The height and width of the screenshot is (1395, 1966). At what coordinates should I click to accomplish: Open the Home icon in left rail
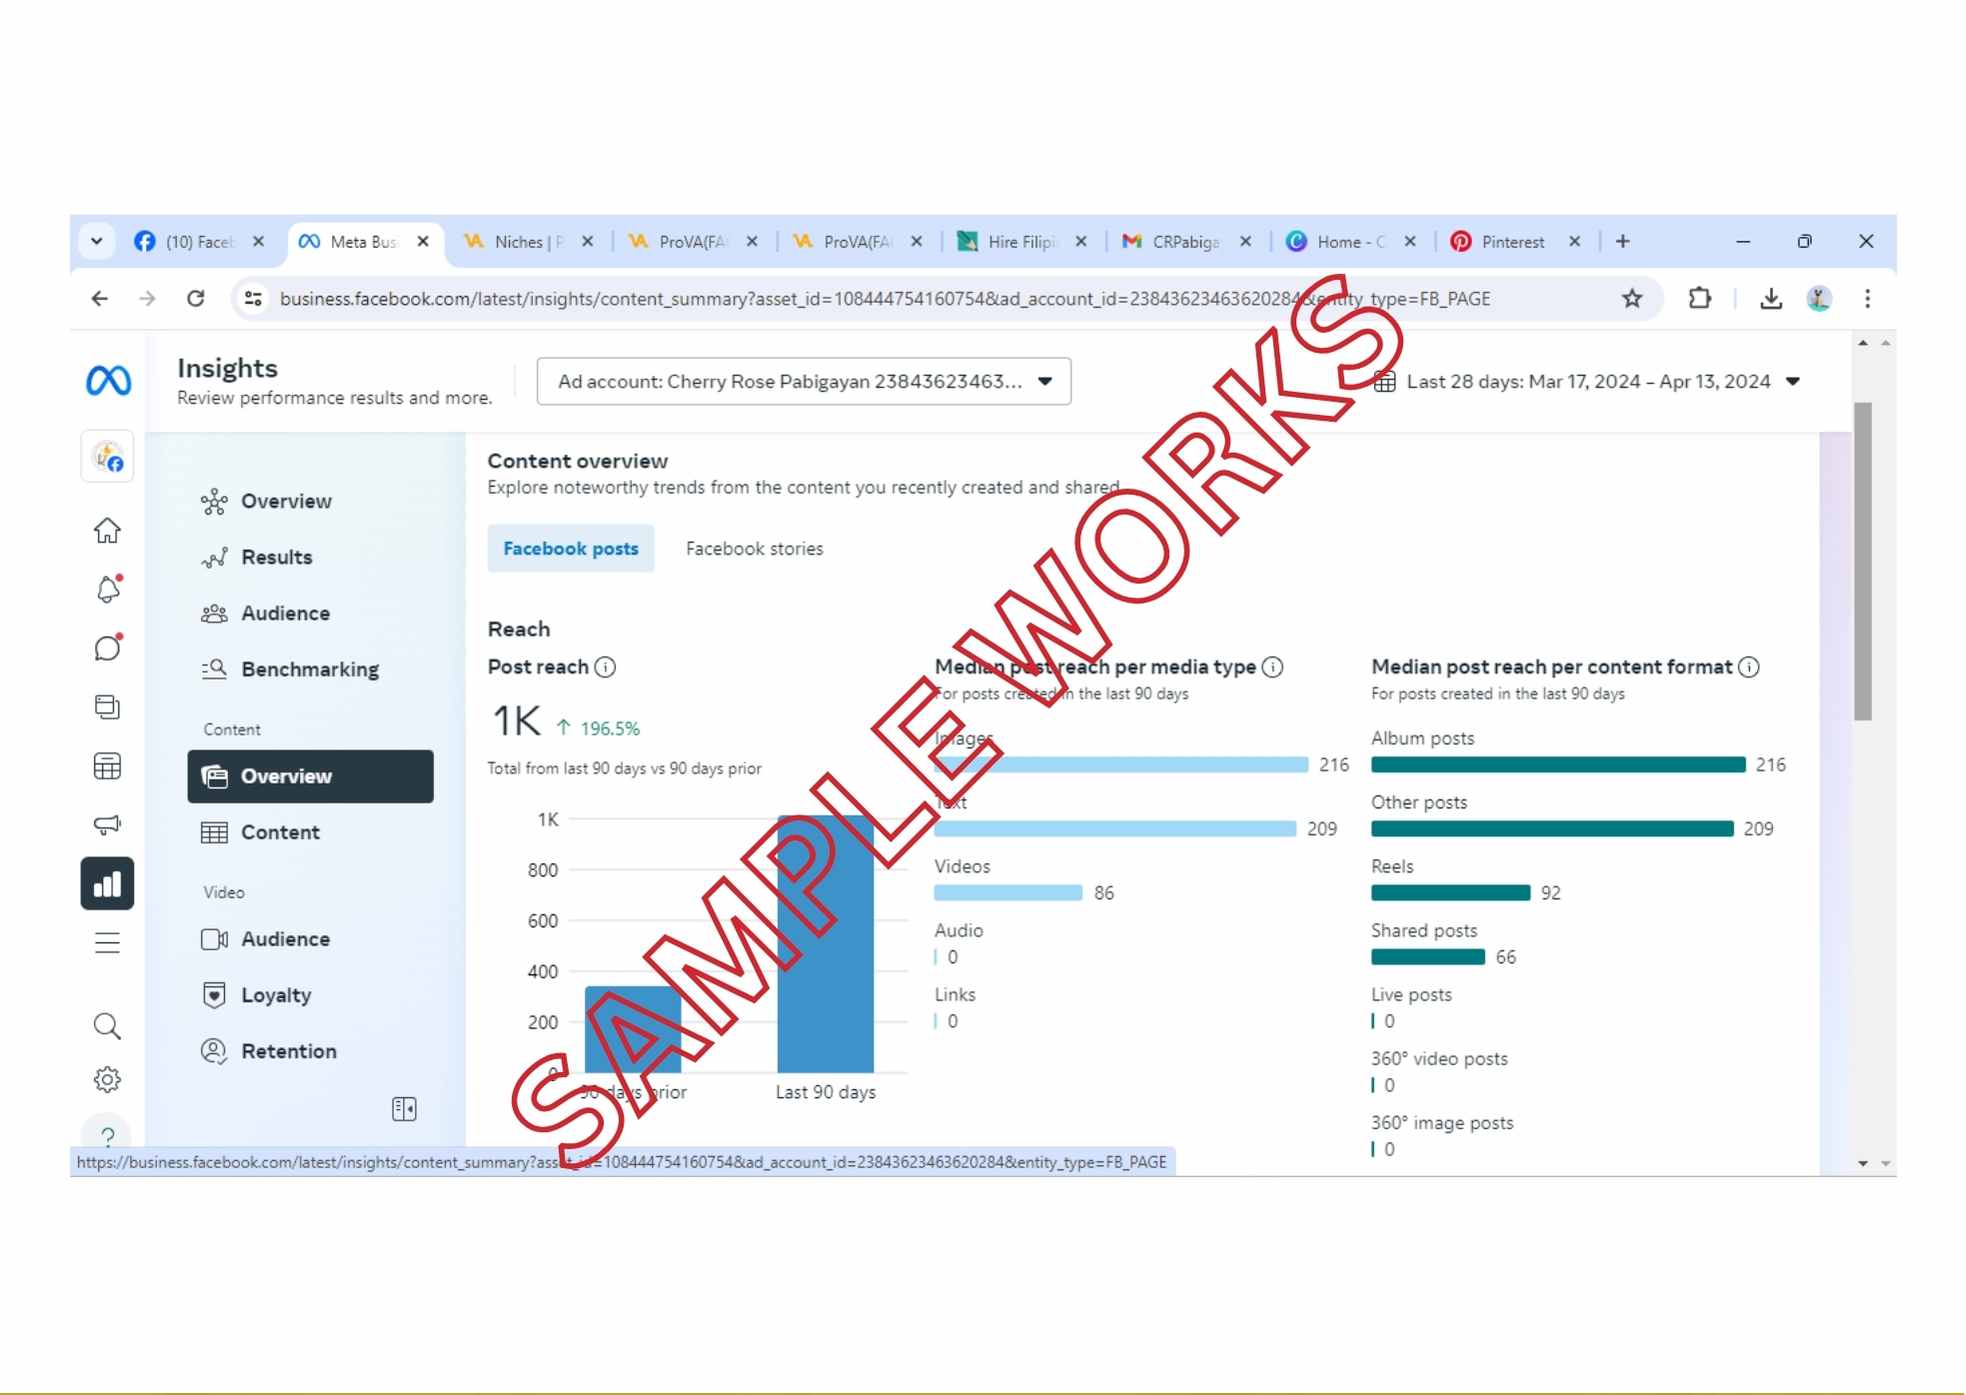click(x=107, y=531)
